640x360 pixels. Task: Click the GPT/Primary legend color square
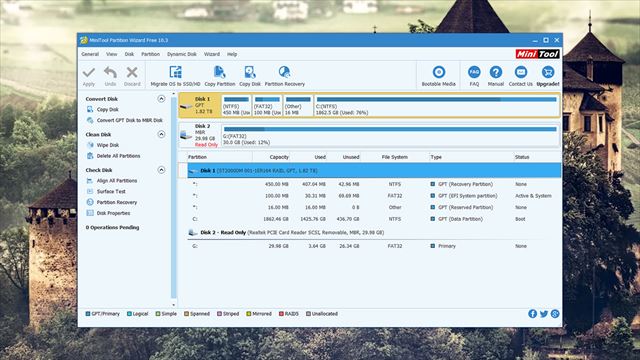(88, 314)
